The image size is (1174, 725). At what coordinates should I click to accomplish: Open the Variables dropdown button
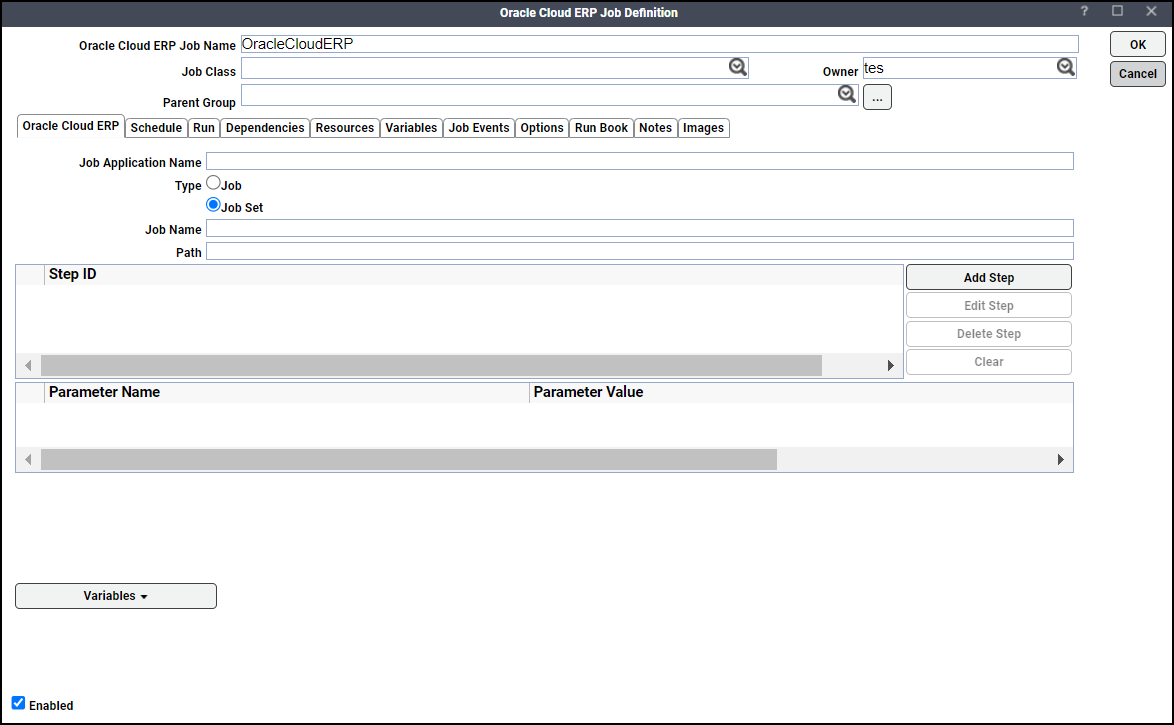pyautogui.click(x=116, y=596)
